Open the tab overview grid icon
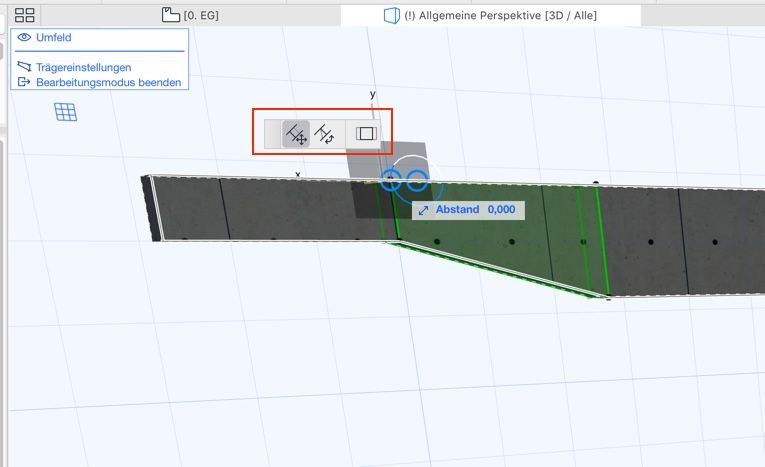 tap(24, 16)
